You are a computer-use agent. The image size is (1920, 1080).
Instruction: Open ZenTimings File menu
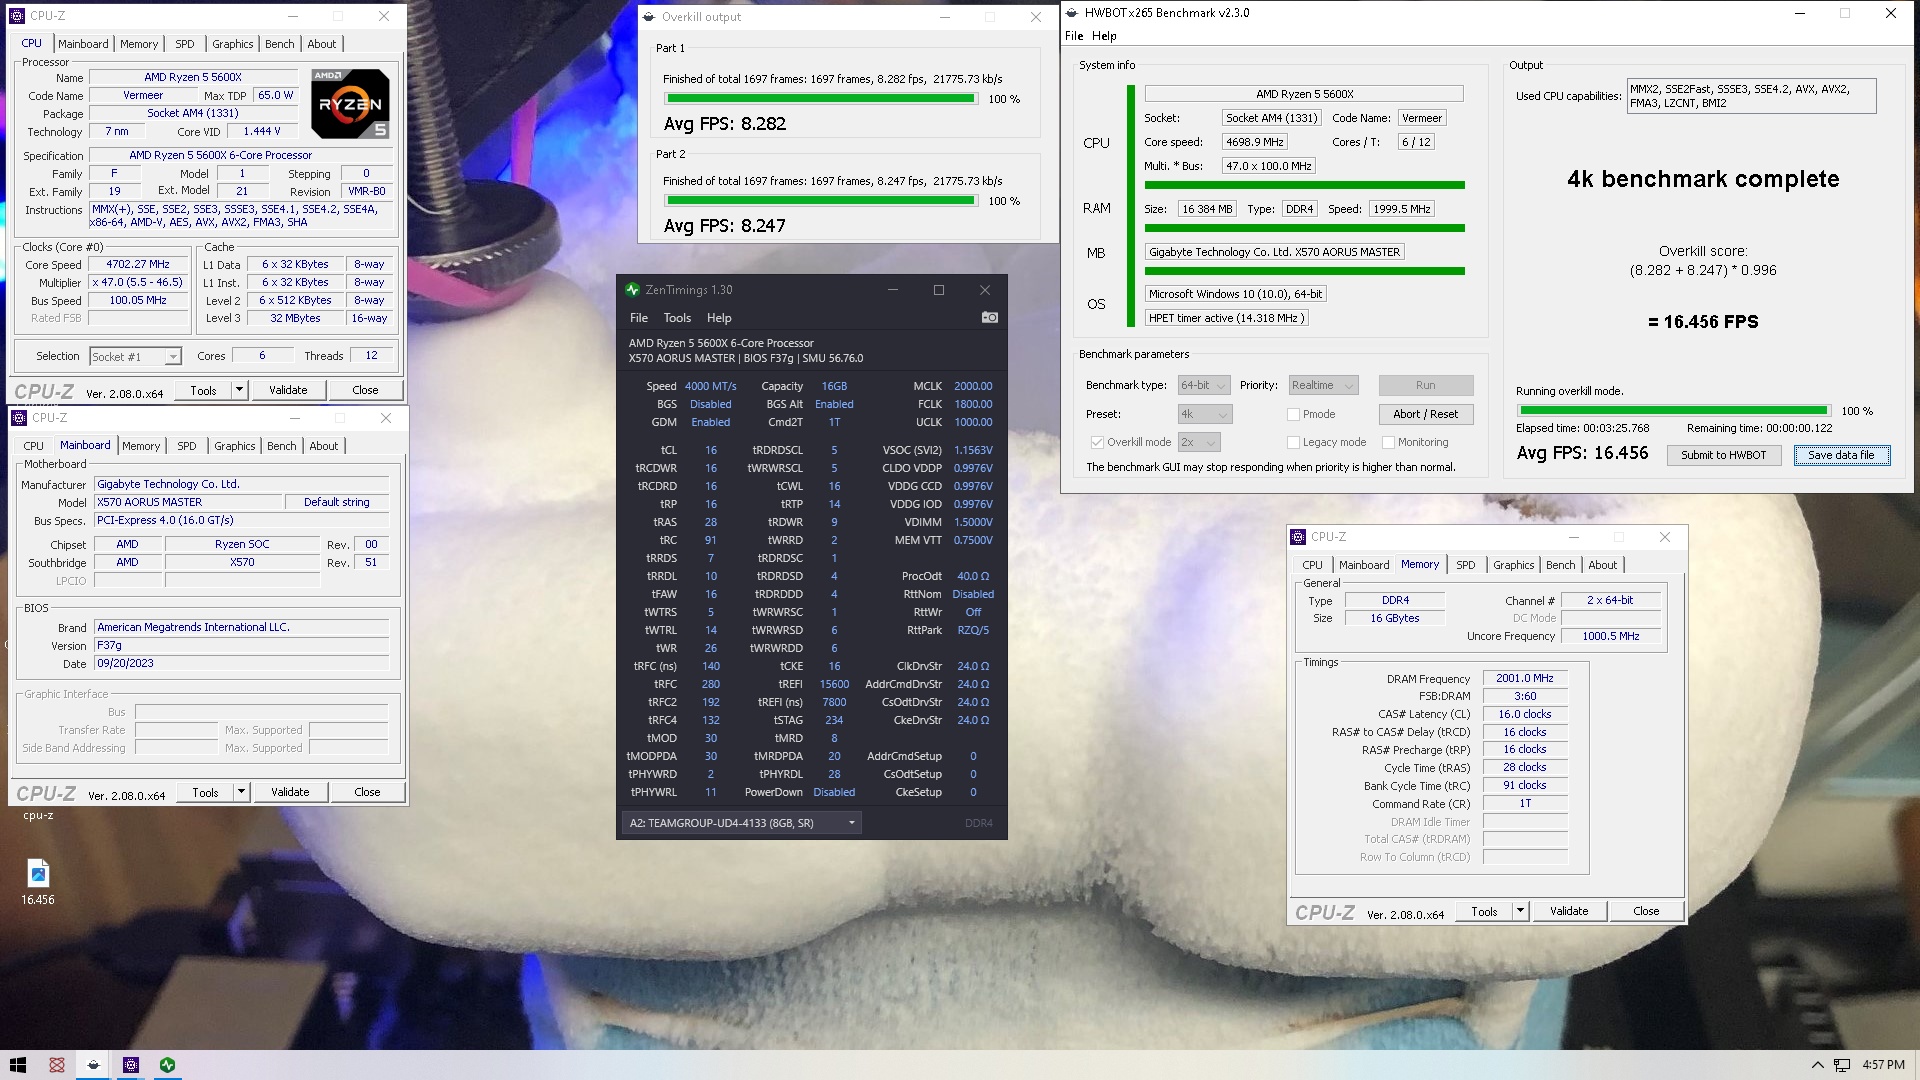(x=638, y=318)
